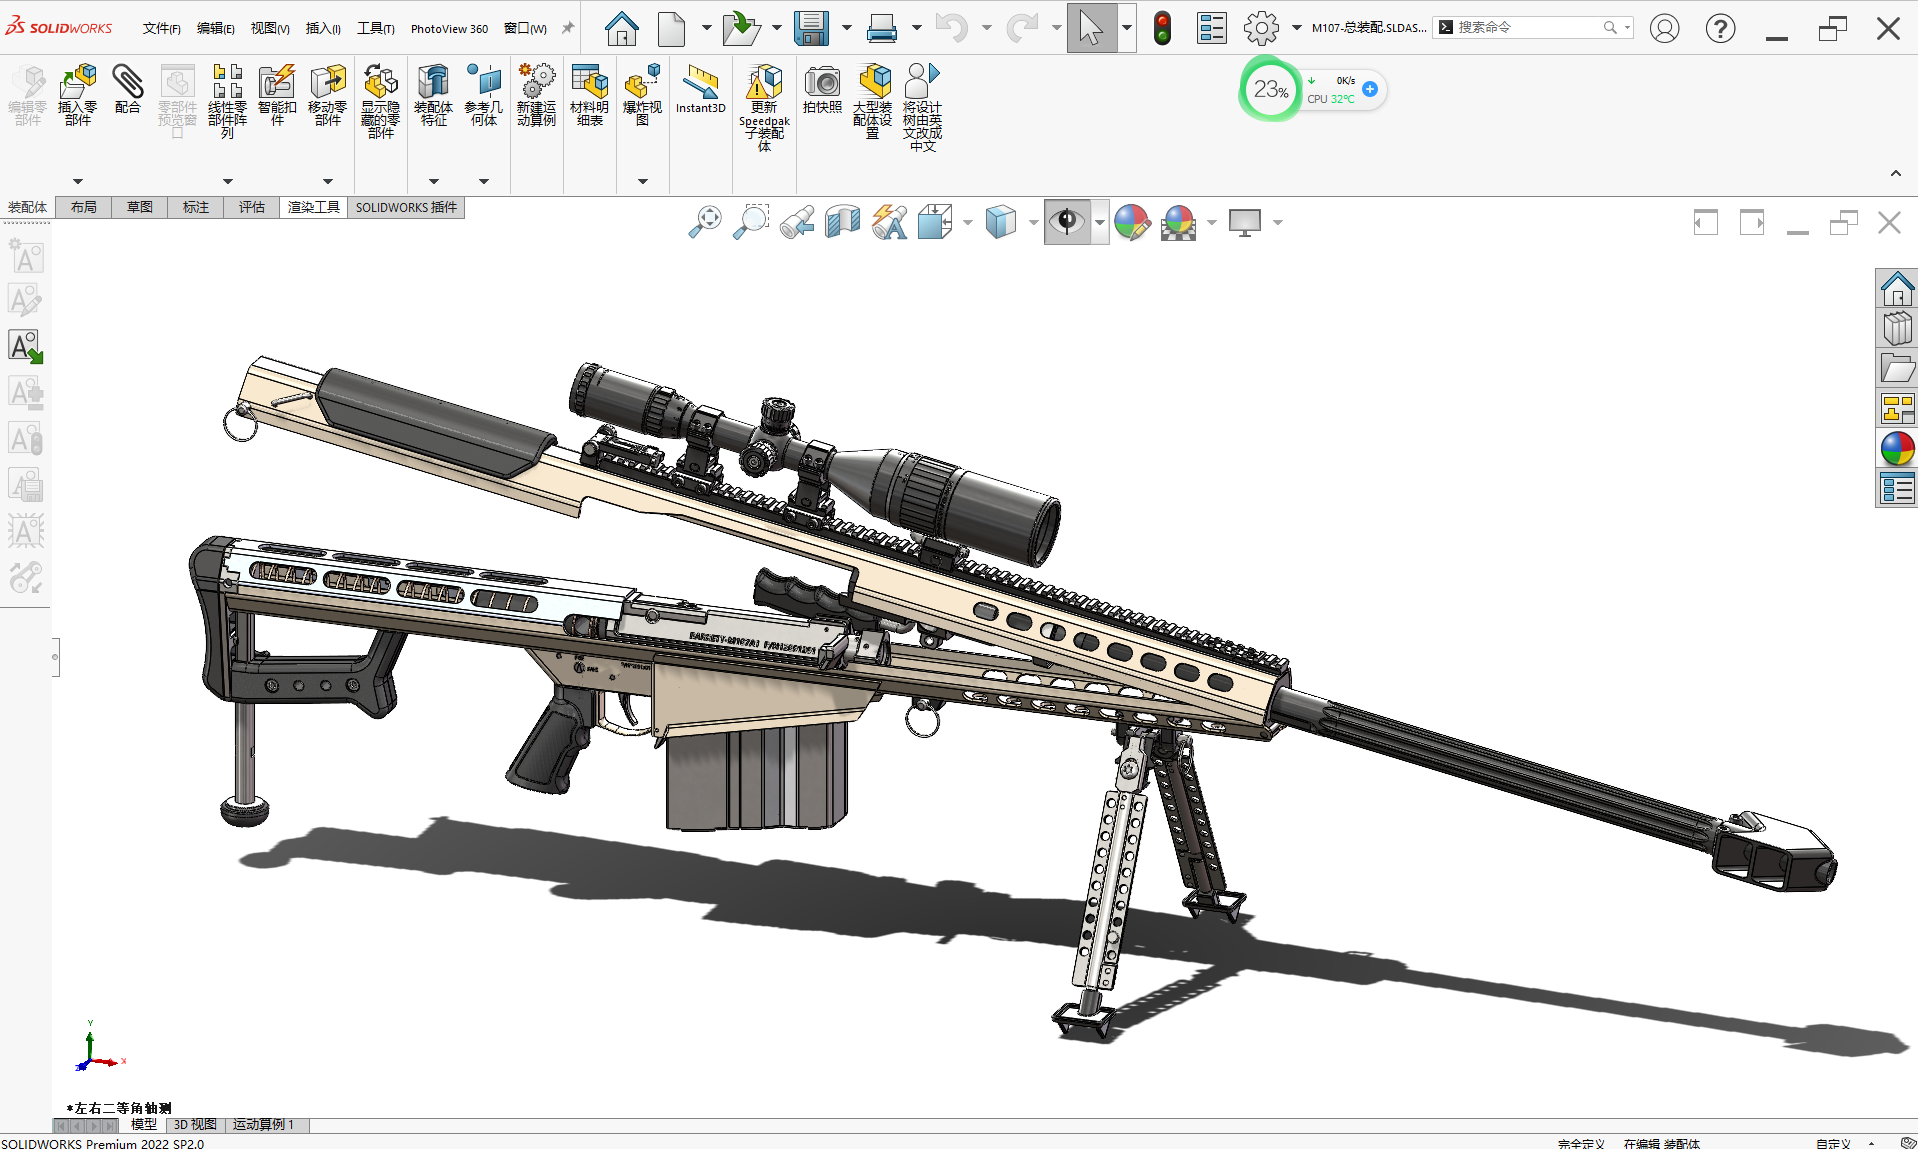
Task: Open Custom Properties task pane tab
Action: pyautogui.click(x=1897, y=489)
